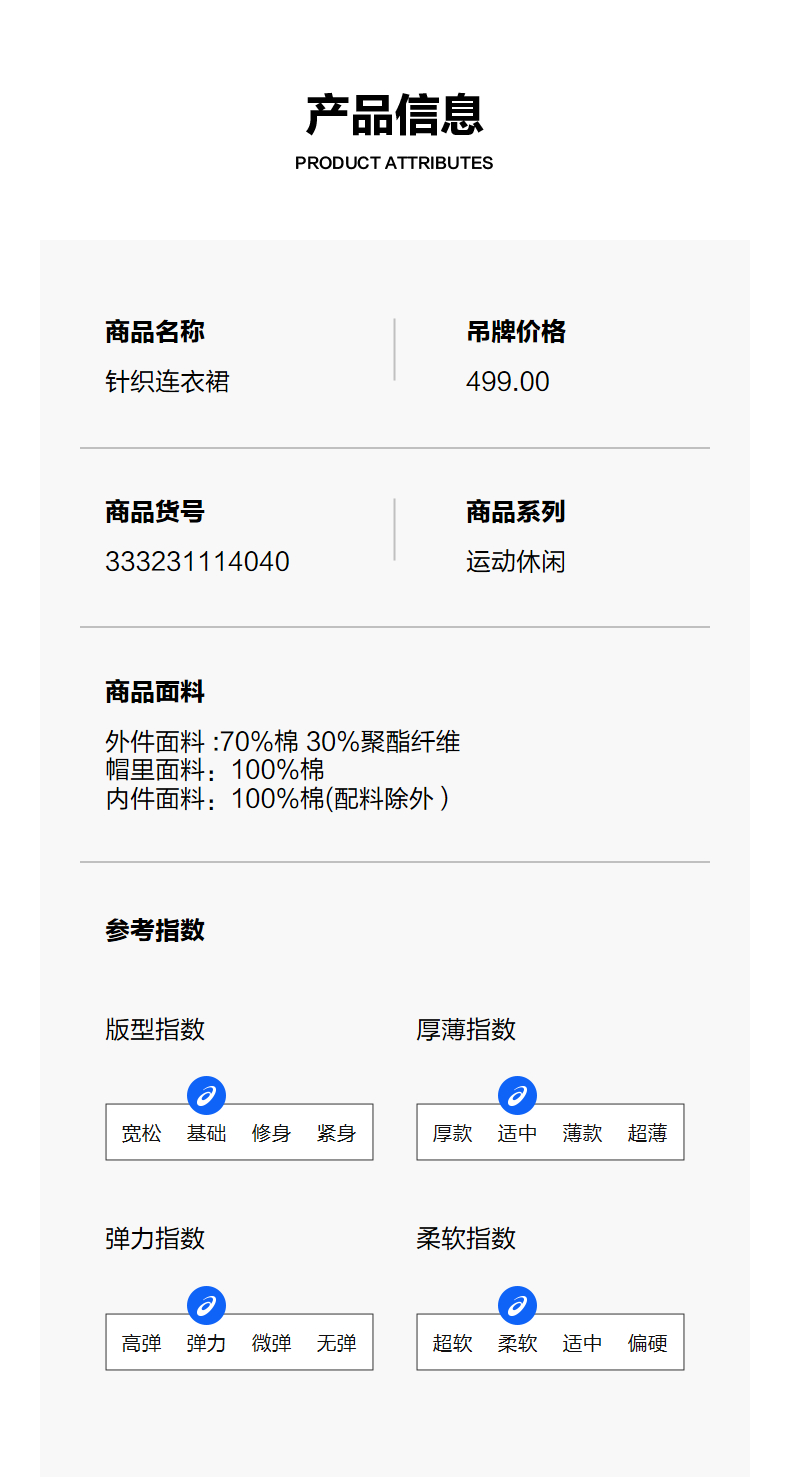Choose 超薄 thickness option

point(647,1134)
